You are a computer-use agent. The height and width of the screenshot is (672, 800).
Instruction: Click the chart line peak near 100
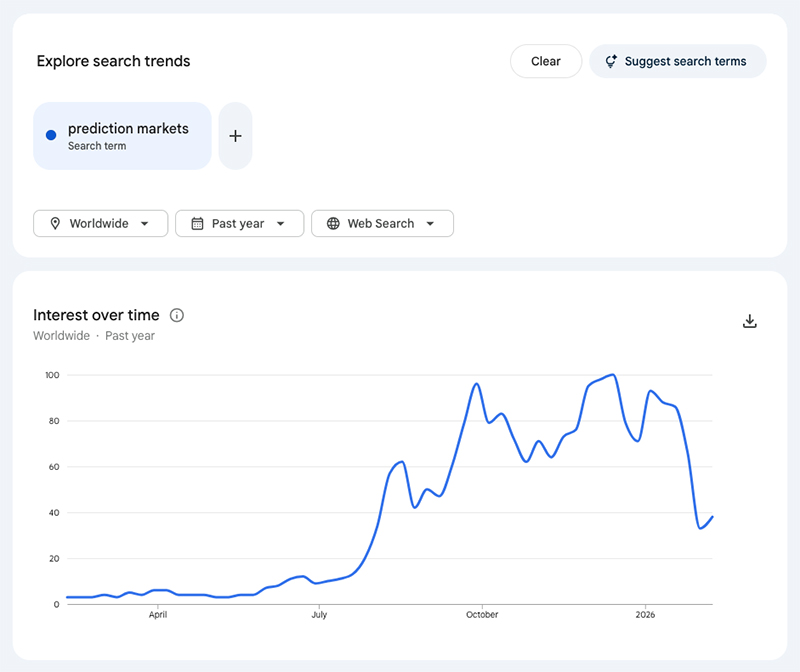613,375
